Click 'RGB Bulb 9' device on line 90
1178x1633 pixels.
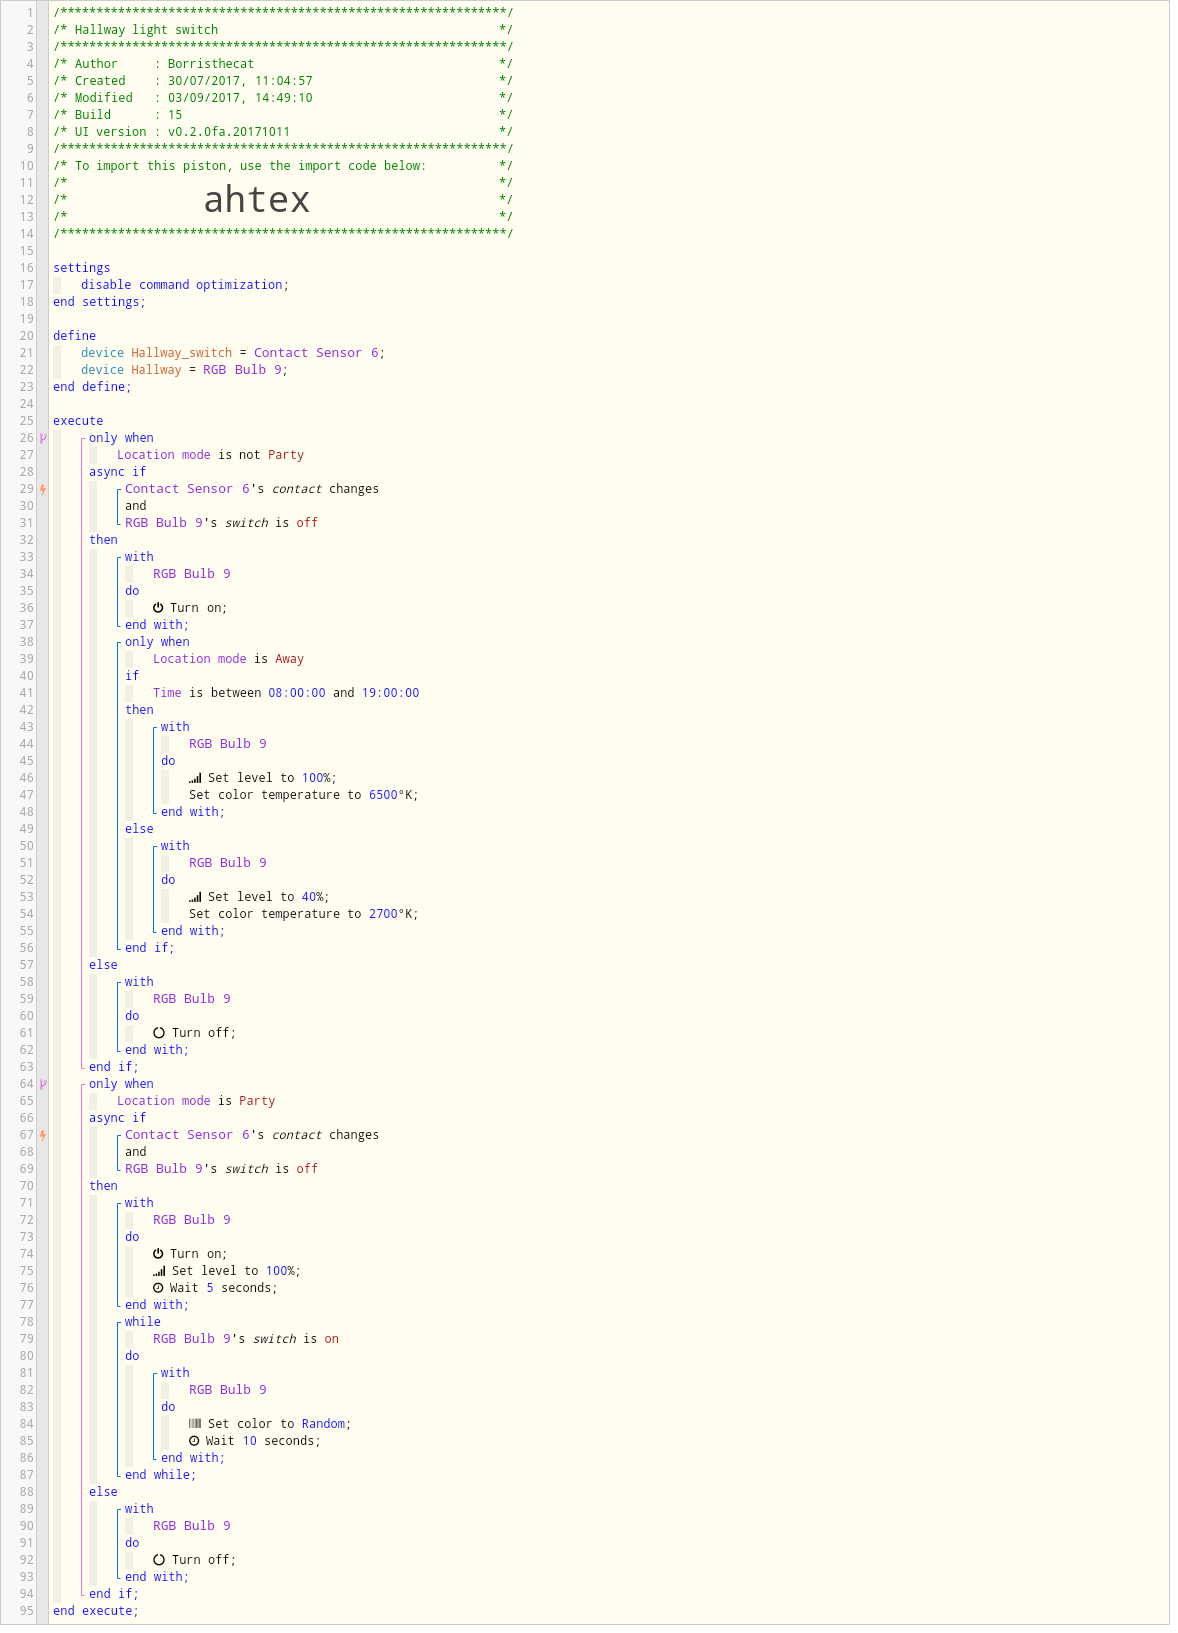[192, 1526]
